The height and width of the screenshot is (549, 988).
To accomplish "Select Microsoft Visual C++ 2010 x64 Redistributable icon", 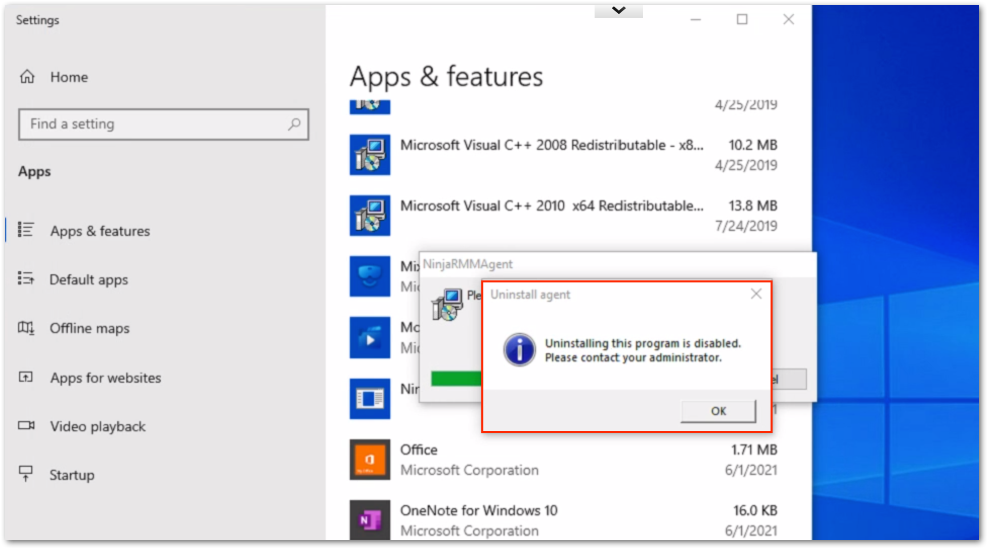I will point(369,215).
